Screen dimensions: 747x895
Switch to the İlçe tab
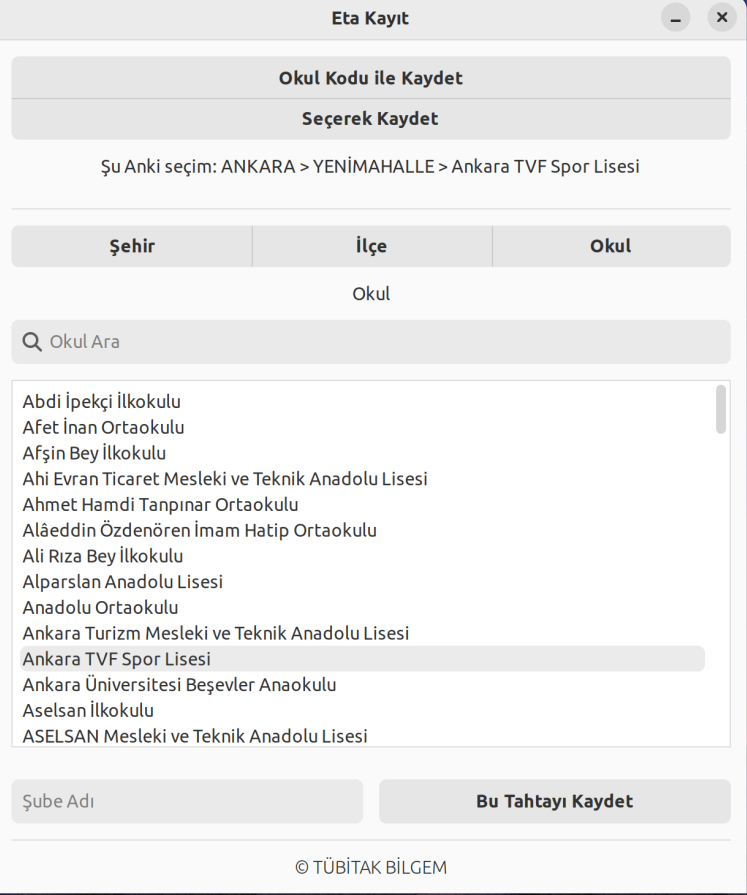click(x=372, y=246)
